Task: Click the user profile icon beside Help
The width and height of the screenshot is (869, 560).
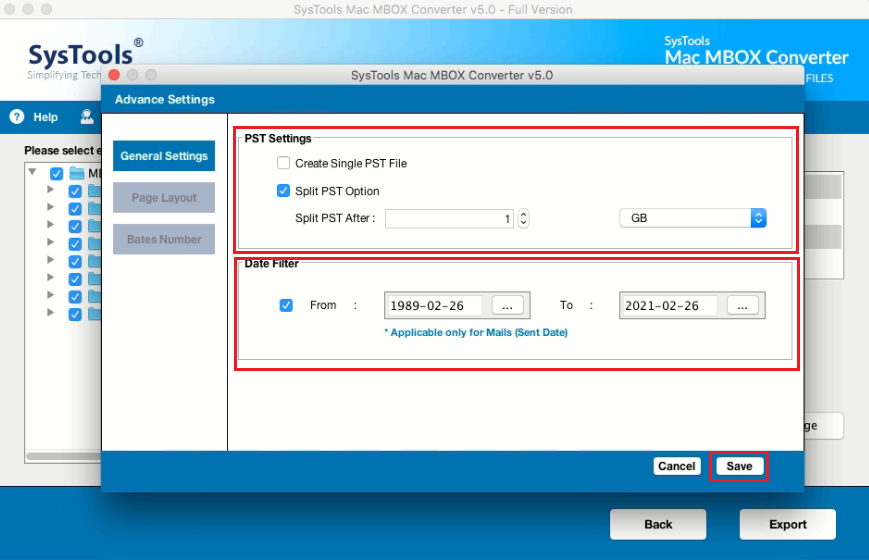Action: pyautogui.click(x=87, y=117)
